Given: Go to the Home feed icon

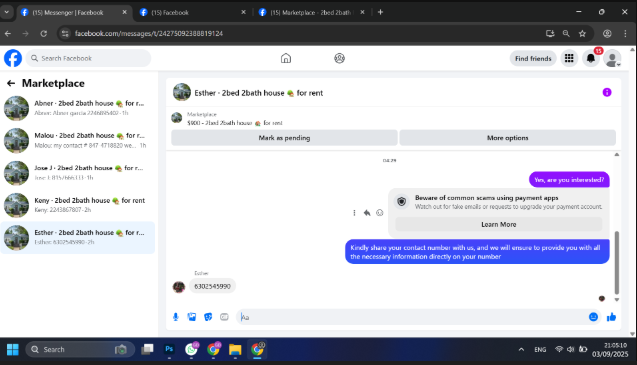Looking at the screenshot, I should 286,58.
